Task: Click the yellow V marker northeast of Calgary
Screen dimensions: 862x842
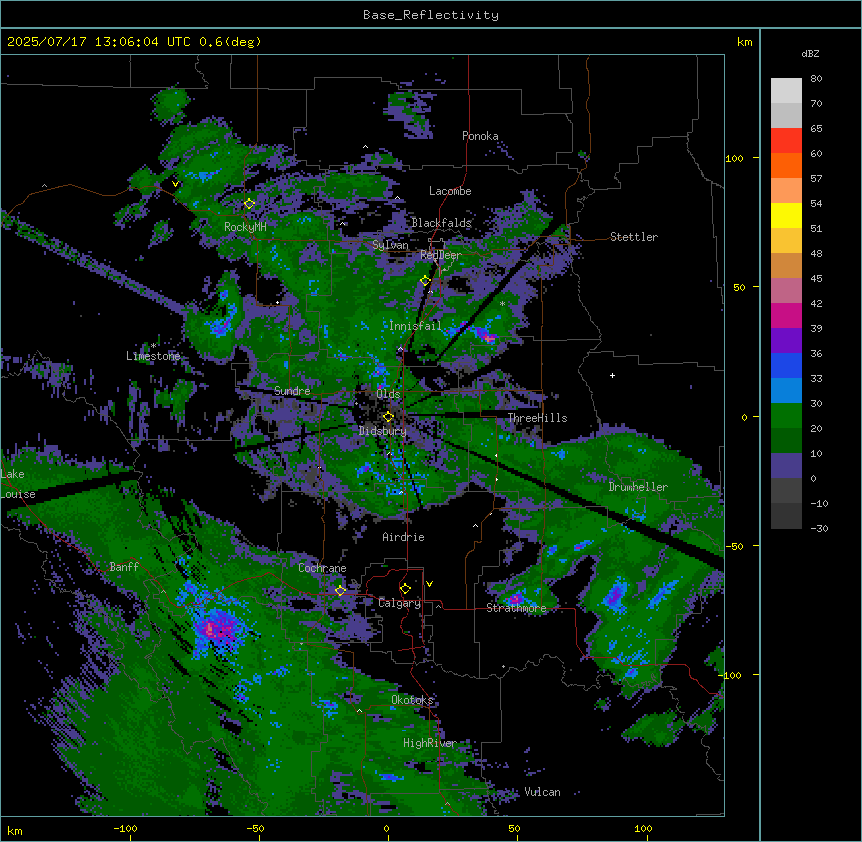Action: tap(429, 584)
